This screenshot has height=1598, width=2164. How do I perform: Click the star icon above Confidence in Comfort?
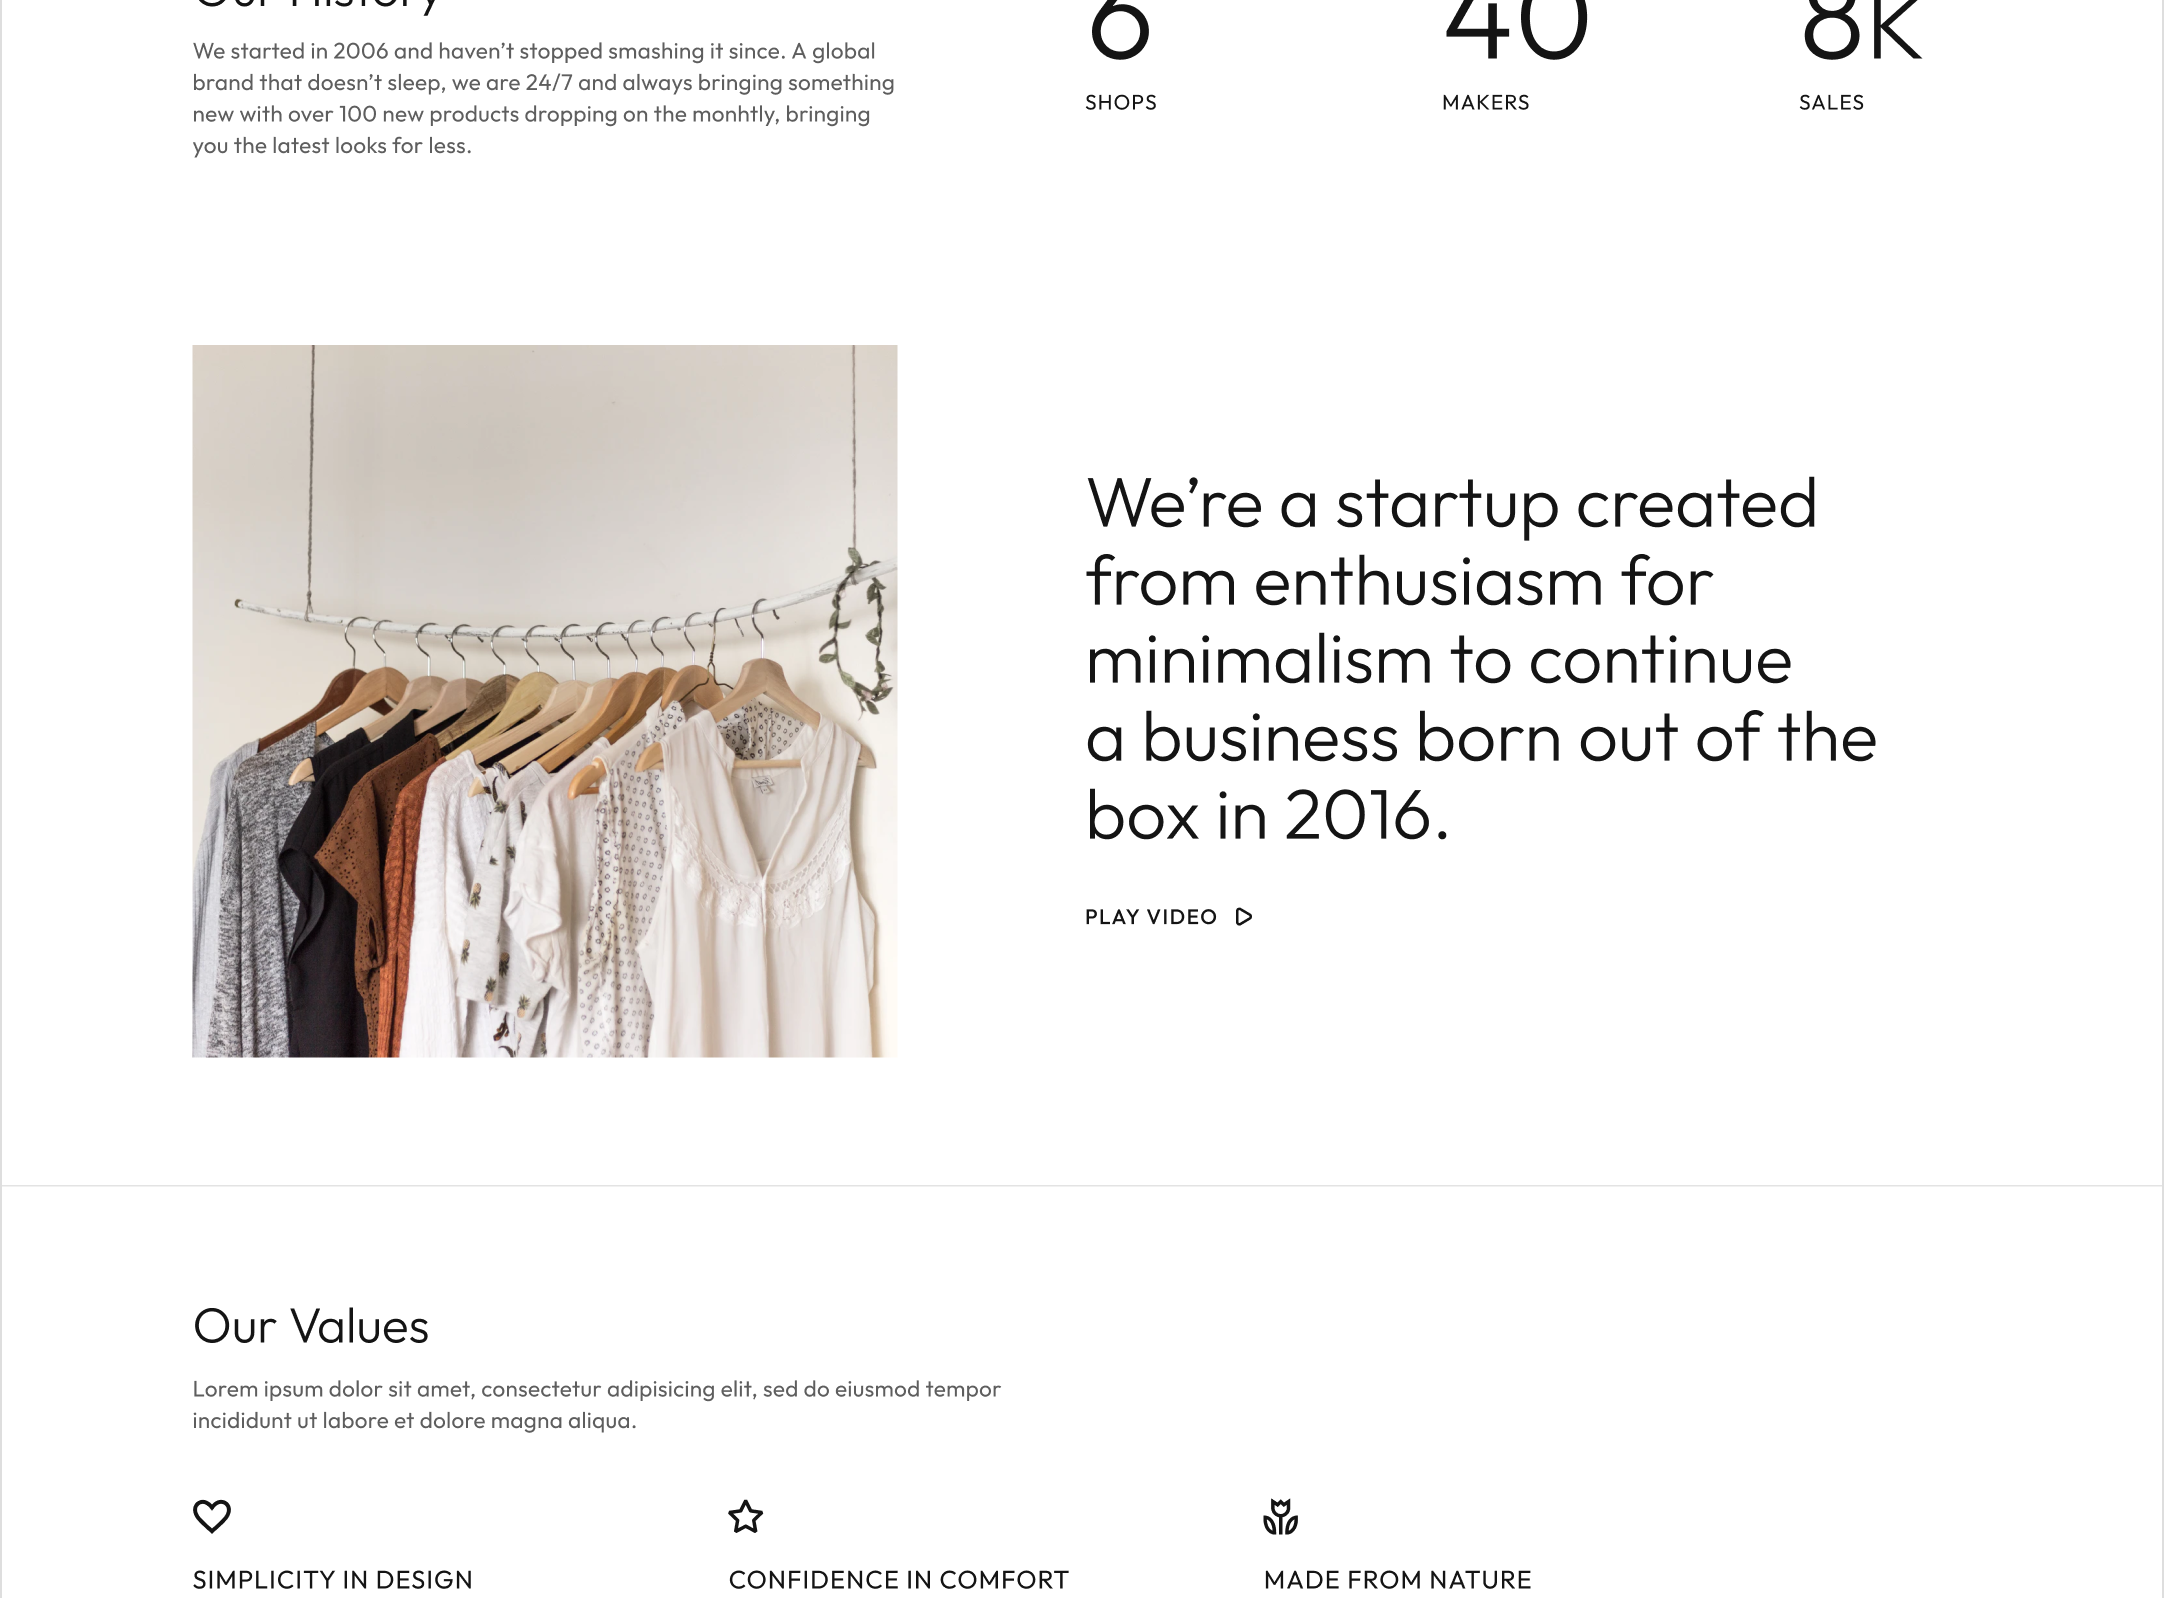[x=746, y=1517]
